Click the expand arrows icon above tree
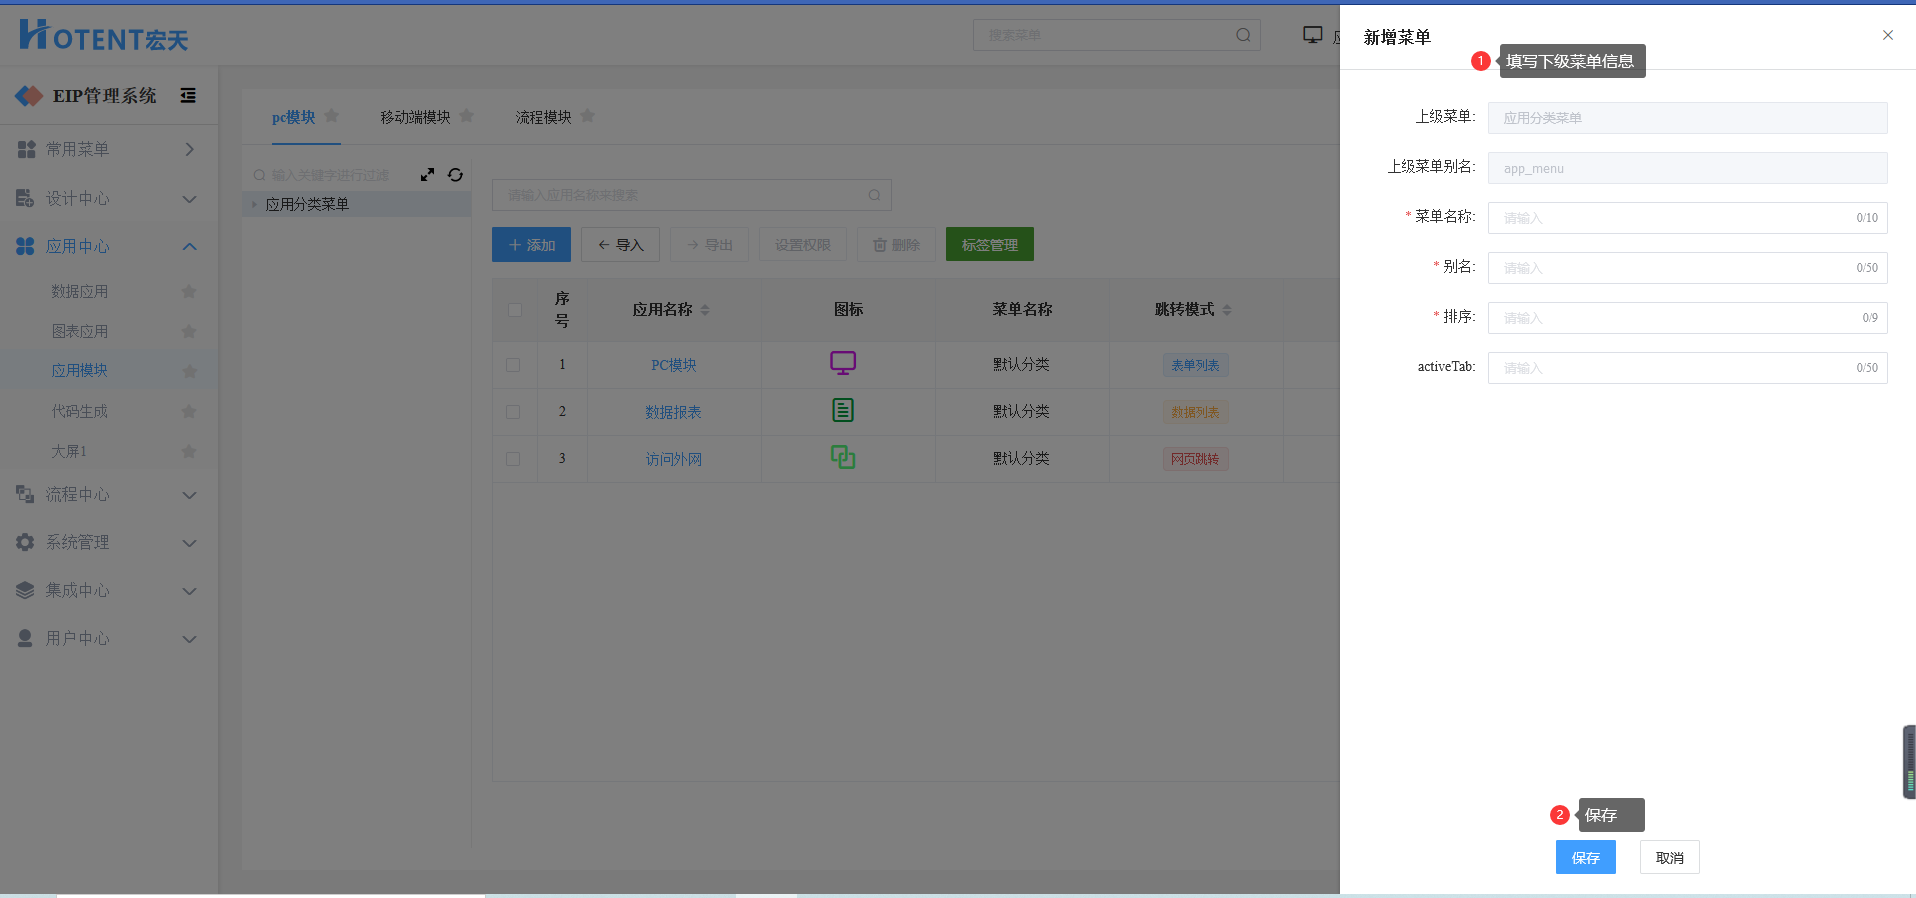Image resolution: width=1916 pixels, height=898 pixels. click(427, 175)
